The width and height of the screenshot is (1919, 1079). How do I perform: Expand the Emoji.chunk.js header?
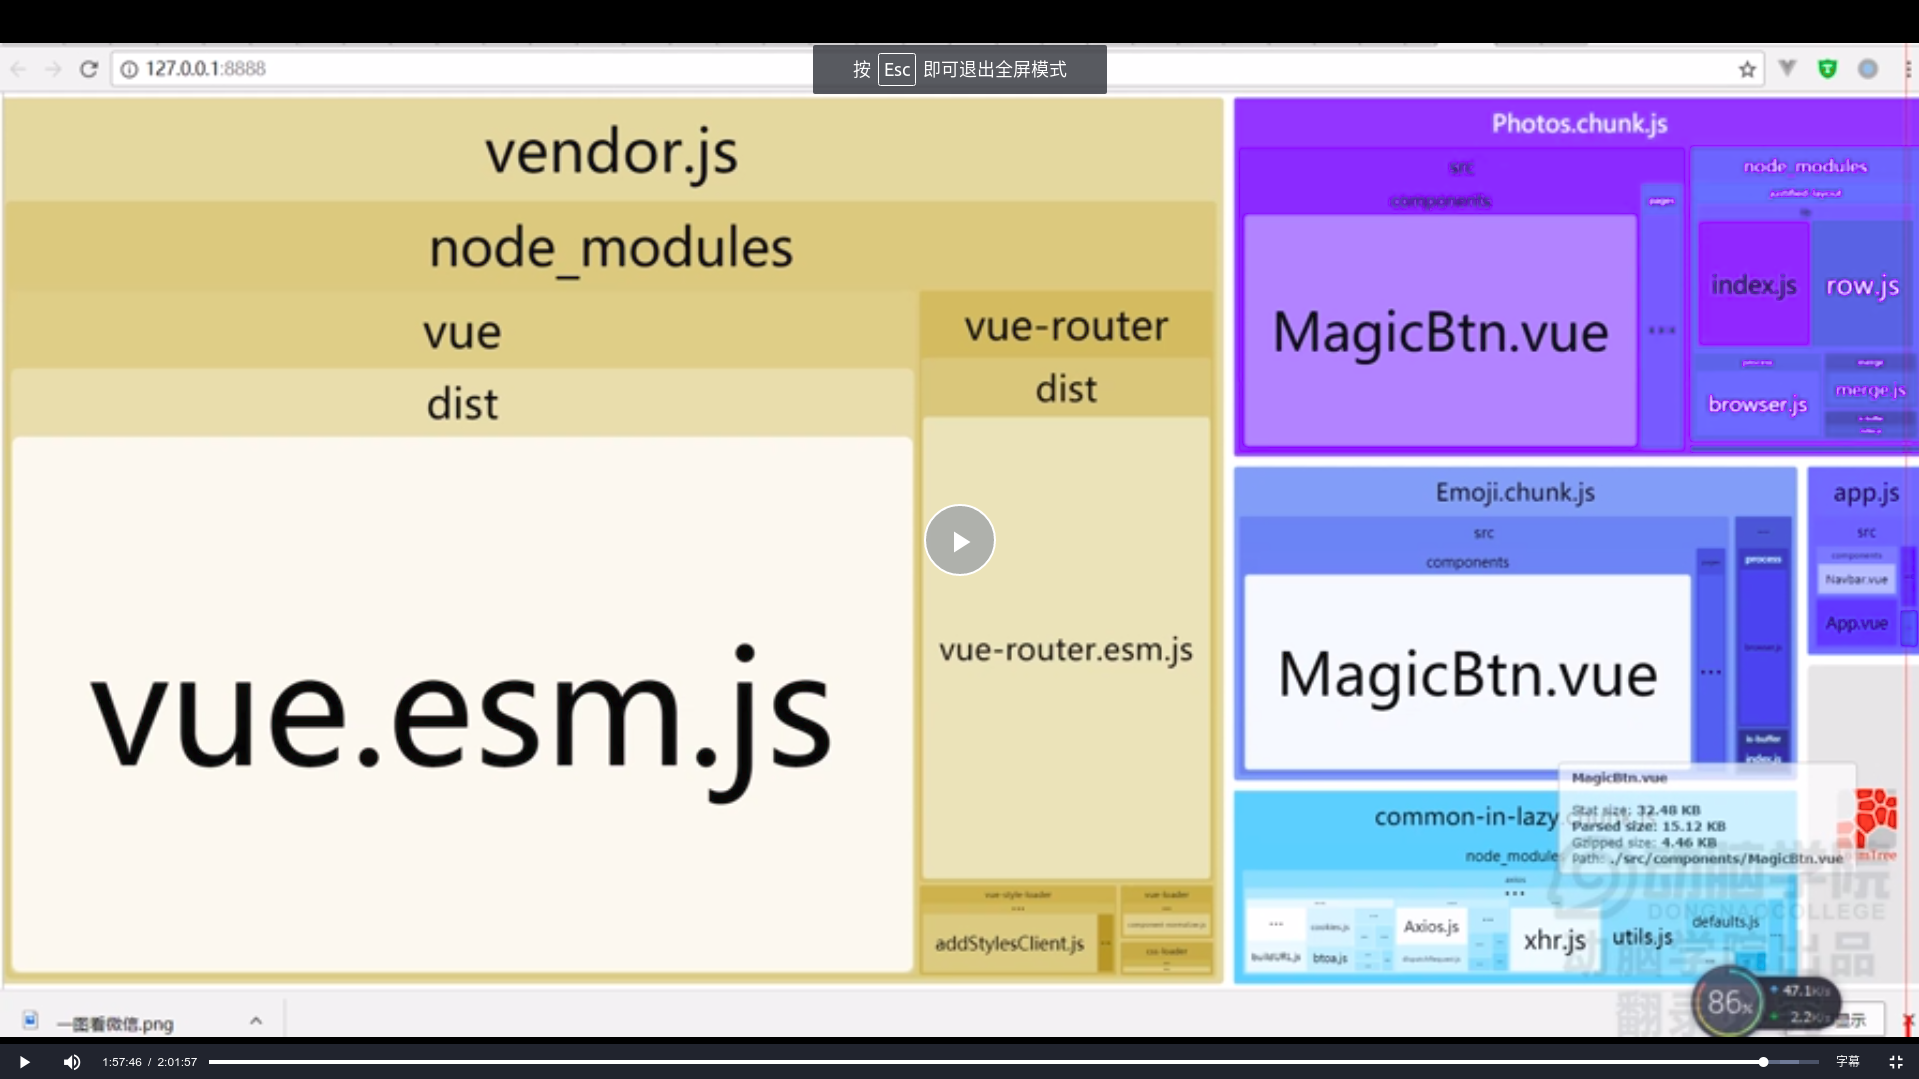coord(1514,492)
